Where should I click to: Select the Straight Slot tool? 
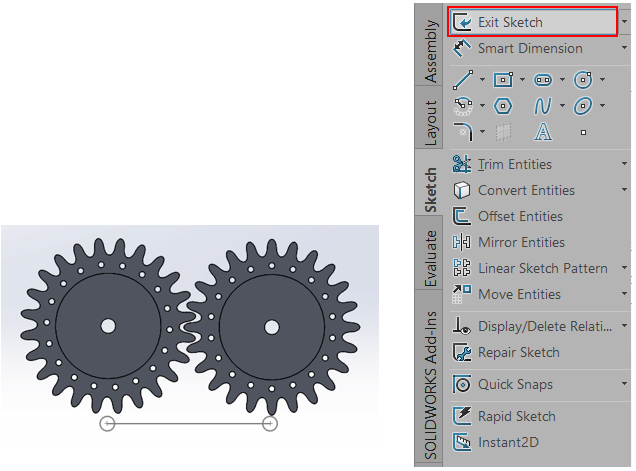point(543,80)
